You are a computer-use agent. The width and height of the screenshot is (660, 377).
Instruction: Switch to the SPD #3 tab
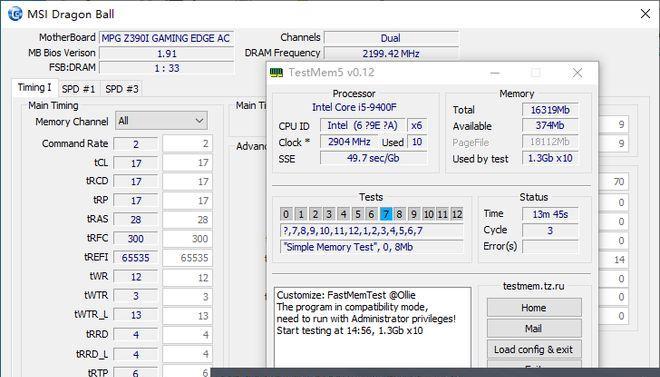(122, 89)
